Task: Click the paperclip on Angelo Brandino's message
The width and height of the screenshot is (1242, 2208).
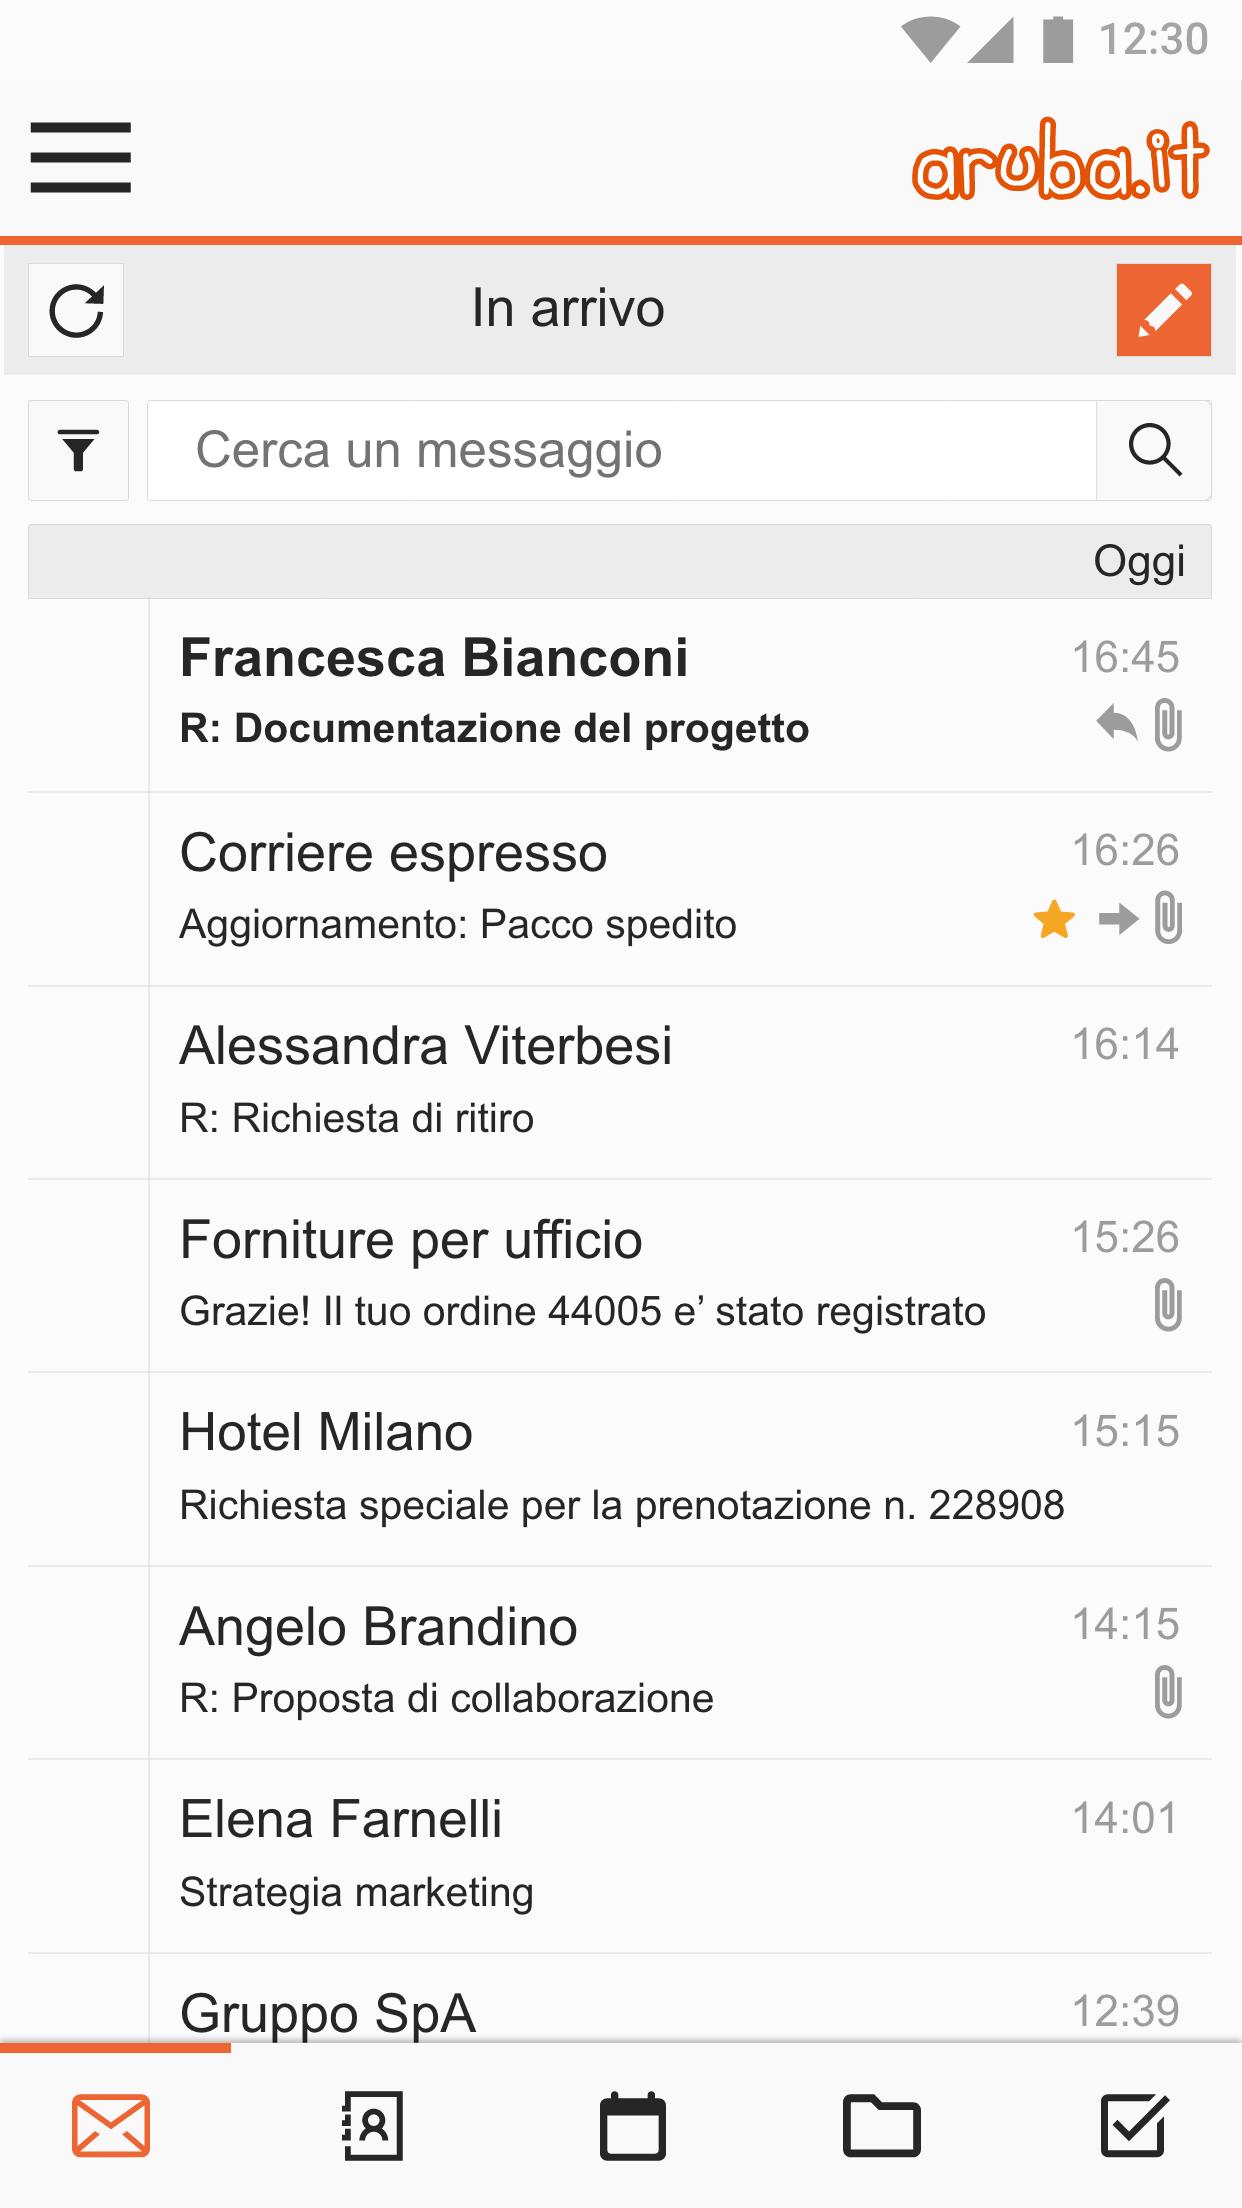Action: point(1167,1692)
